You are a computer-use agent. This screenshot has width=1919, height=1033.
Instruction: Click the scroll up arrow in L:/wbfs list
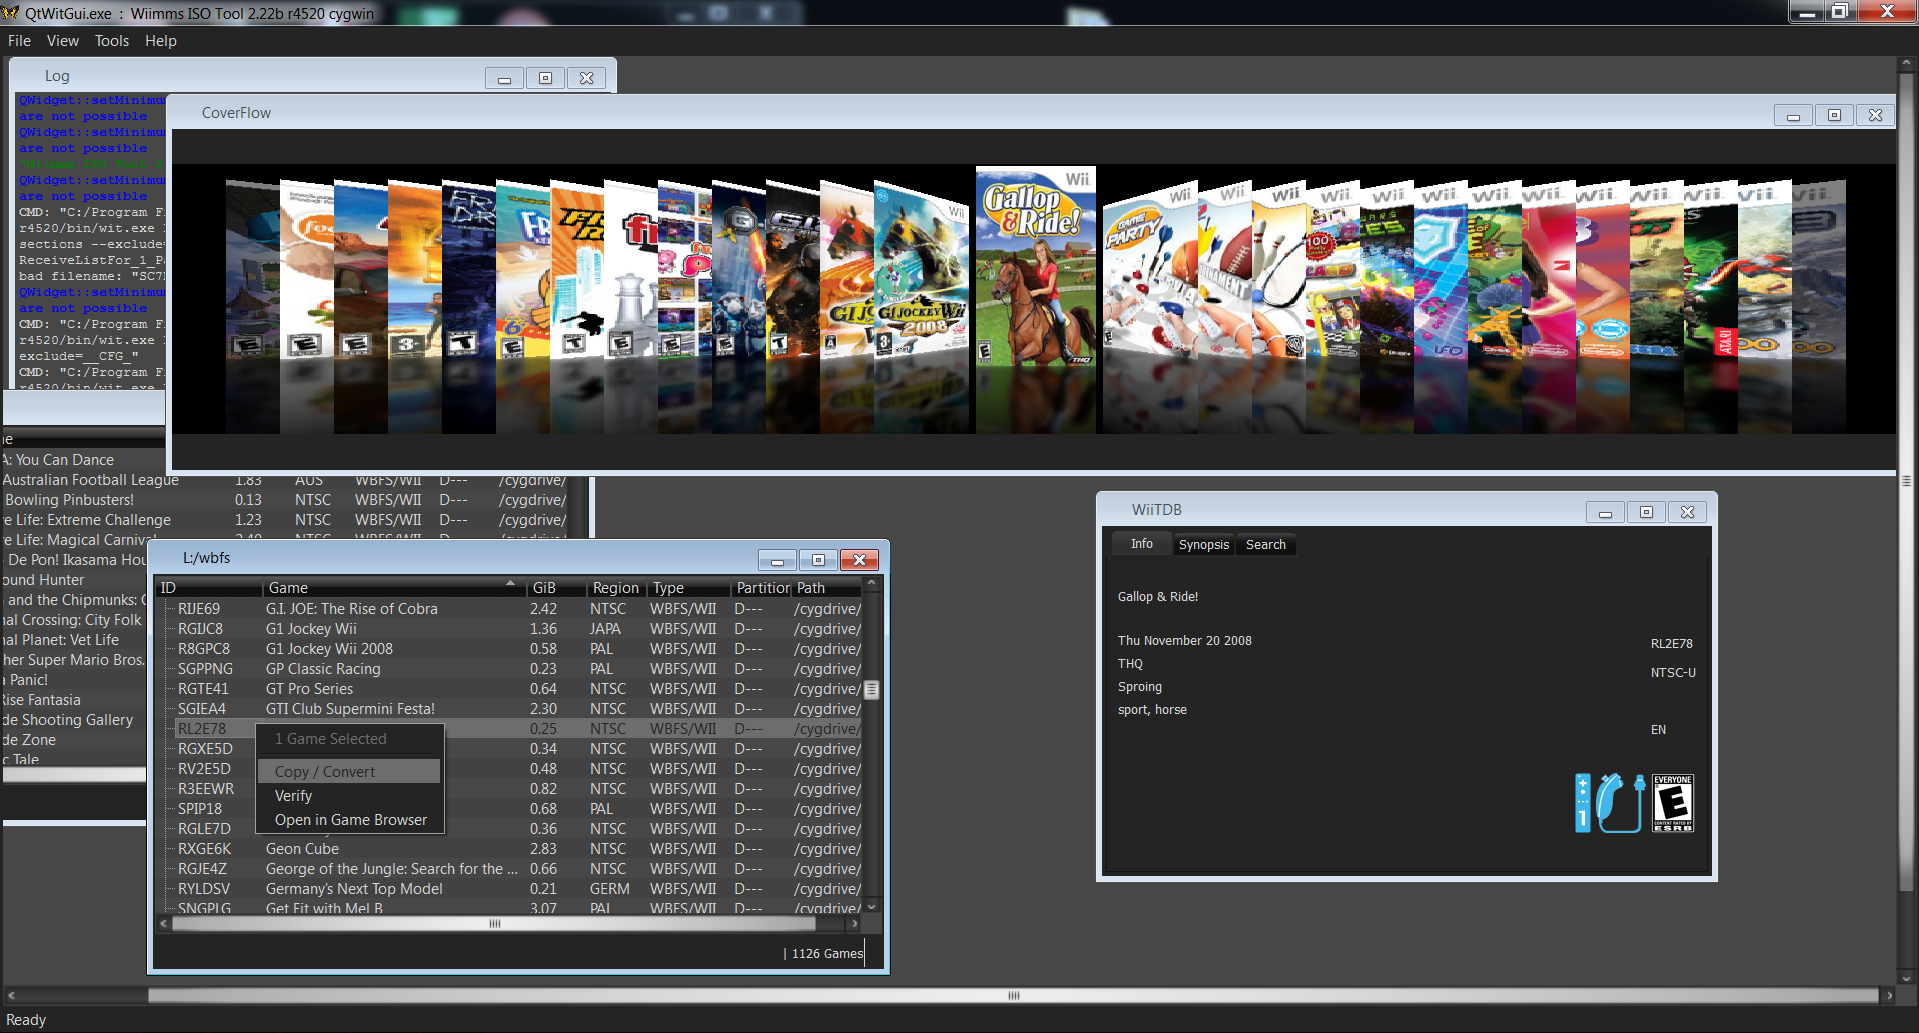tap(872, 583)
